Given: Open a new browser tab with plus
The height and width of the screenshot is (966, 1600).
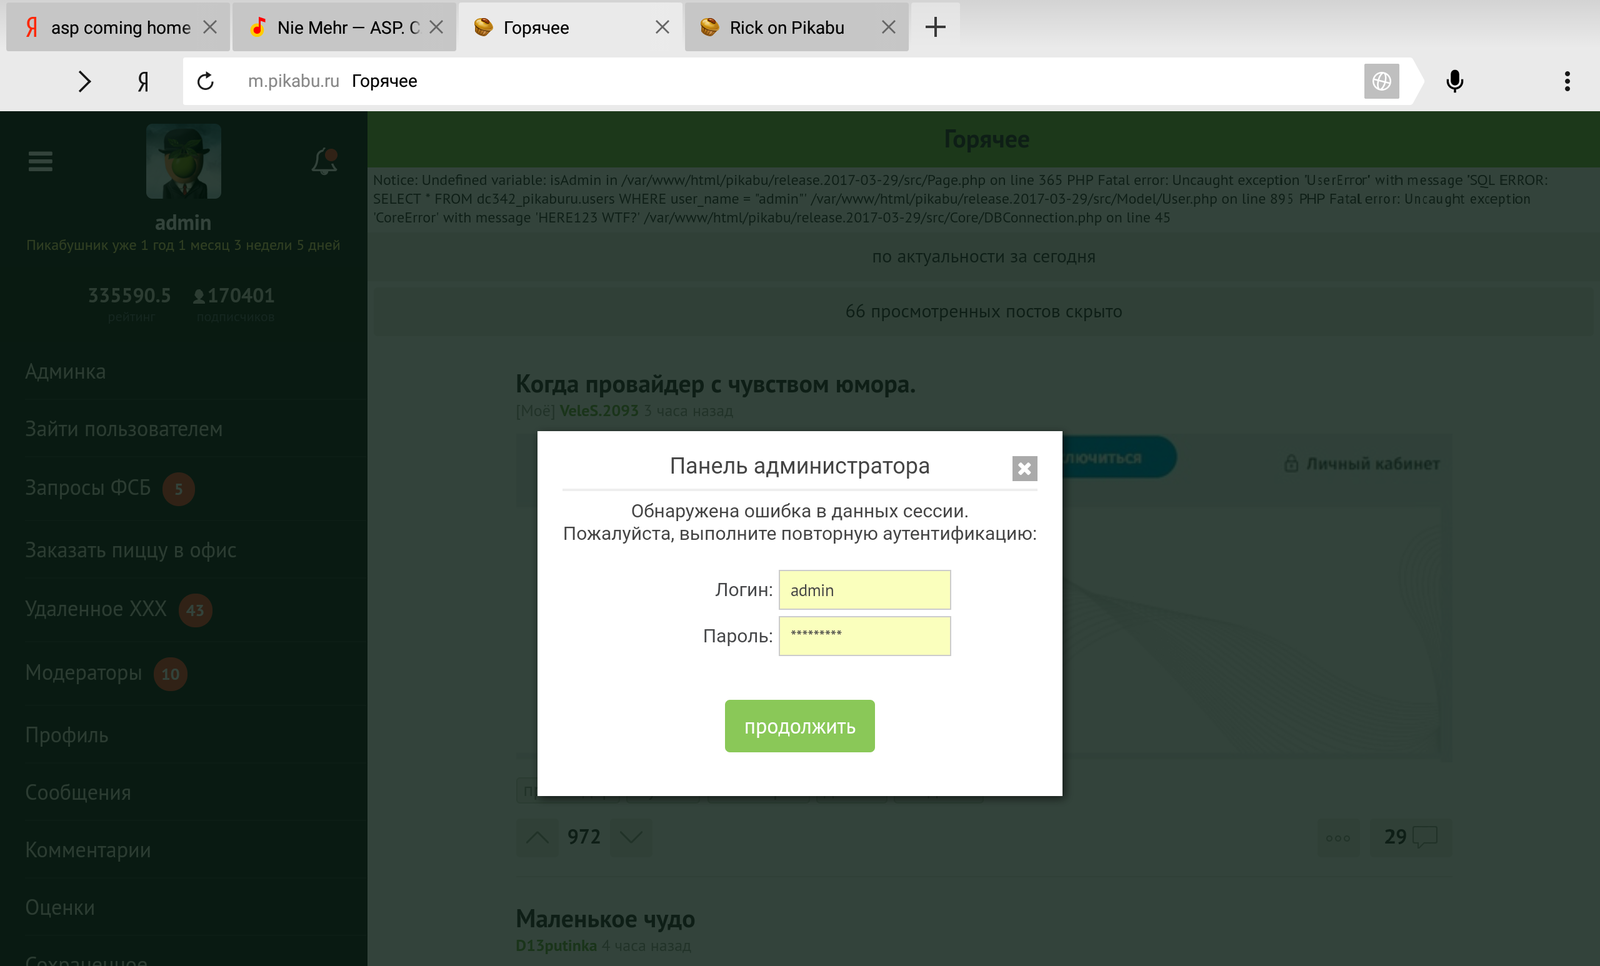Looking at the screenshot, I should [x=935, y=27].
